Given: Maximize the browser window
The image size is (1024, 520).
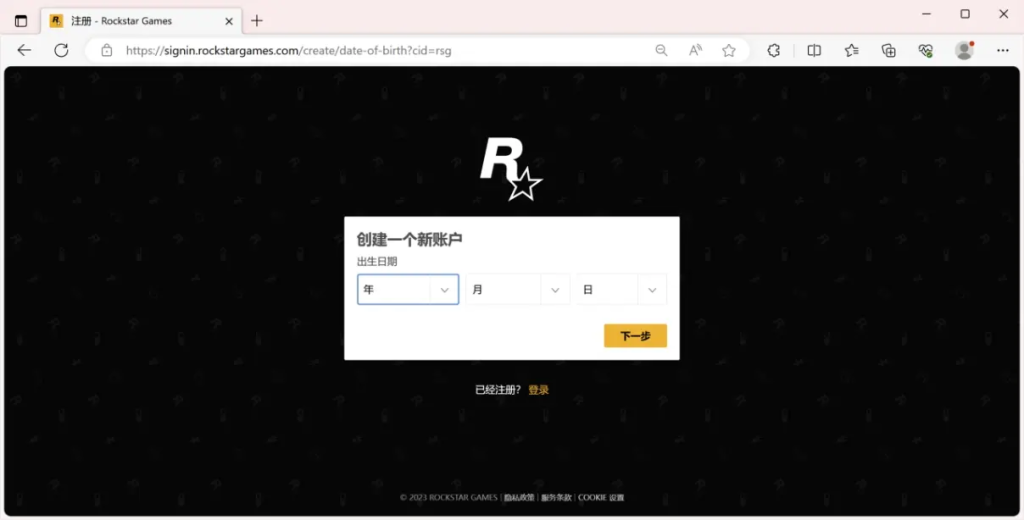Looking at the screenshot, I should click(x=965, y=14).
